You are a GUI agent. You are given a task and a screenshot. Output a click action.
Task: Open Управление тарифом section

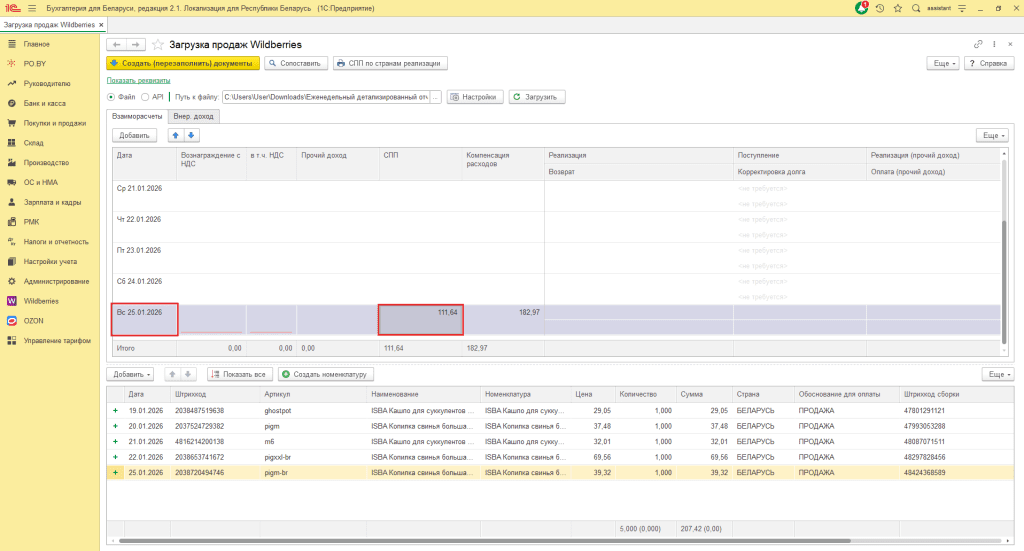(57, 341)
